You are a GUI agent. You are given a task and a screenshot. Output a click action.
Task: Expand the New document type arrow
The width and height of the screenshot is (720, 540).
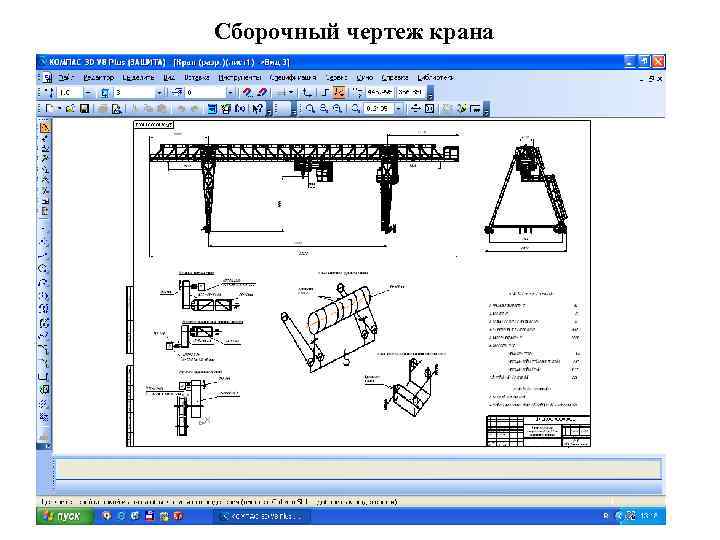click(x=60, y=109)
